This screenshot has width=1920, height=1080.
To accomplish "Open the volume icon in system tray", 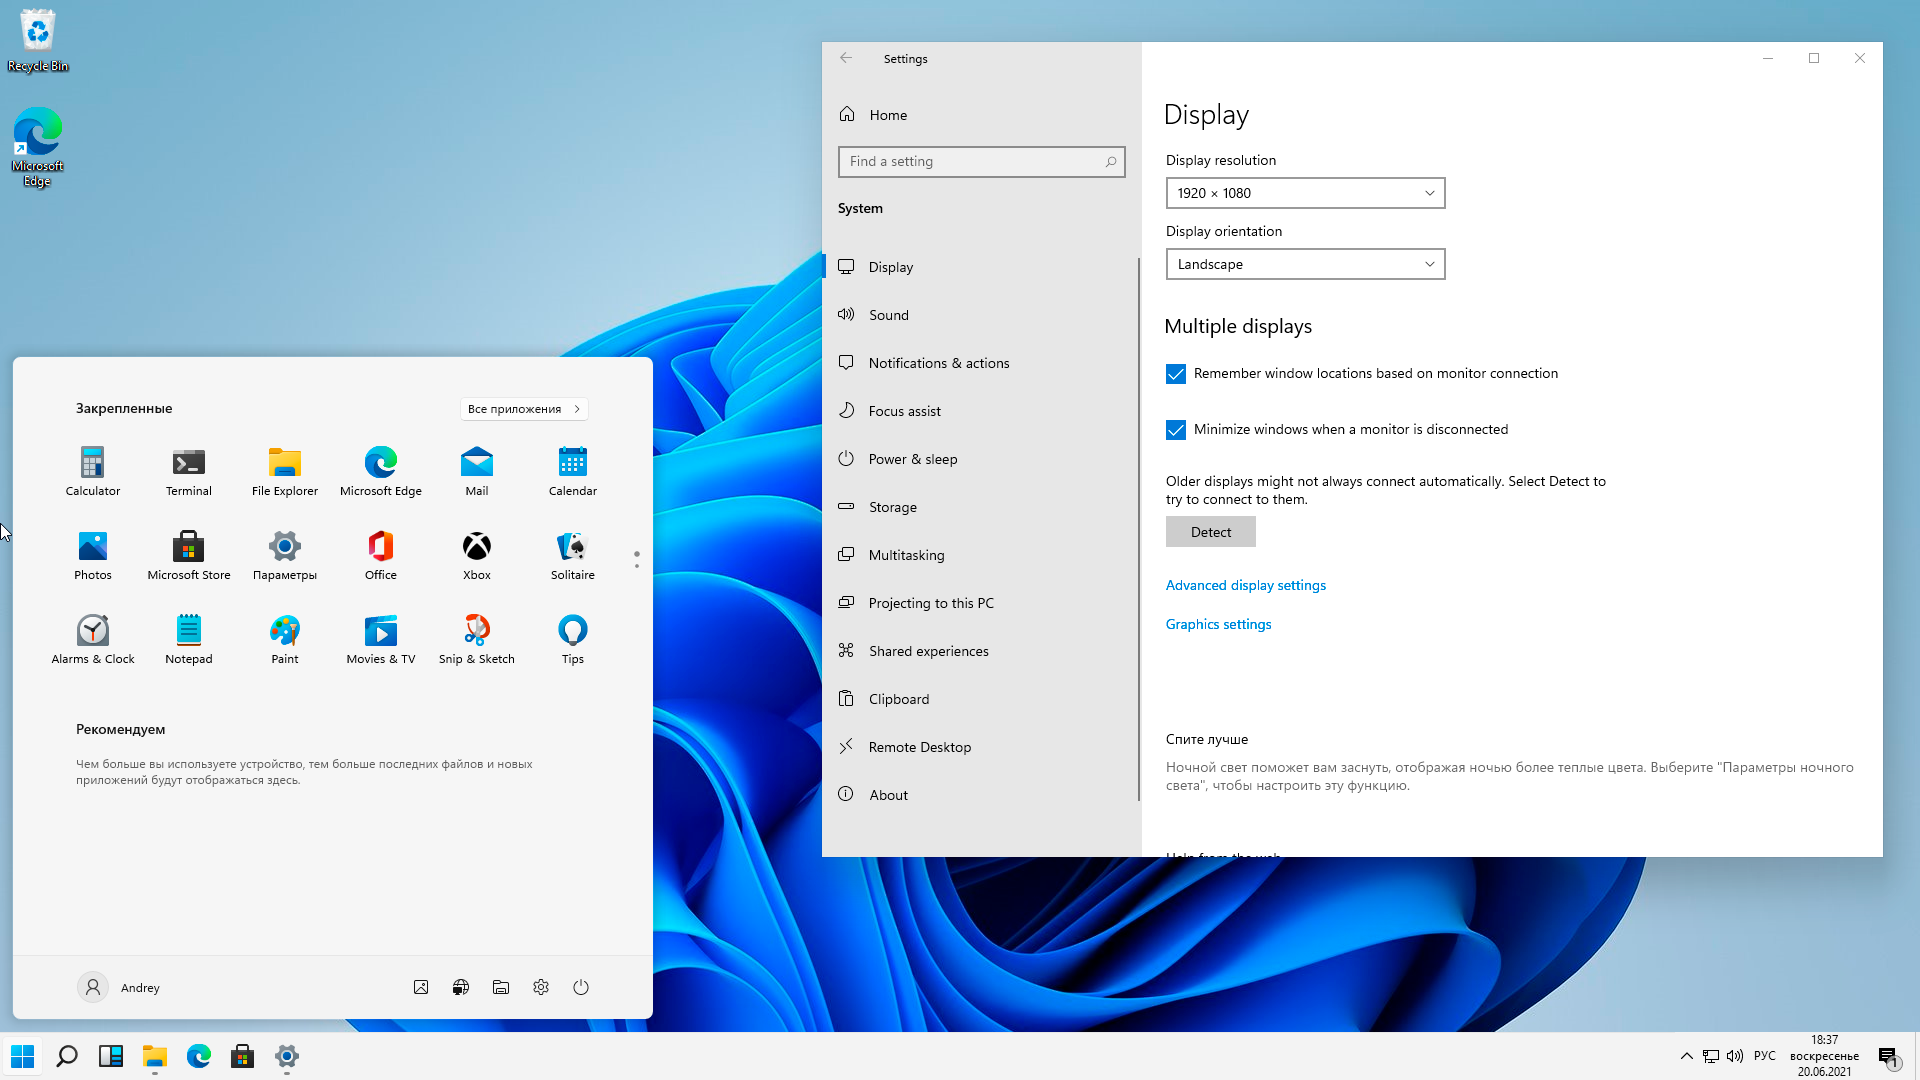I will (x=1735, y=1056).
